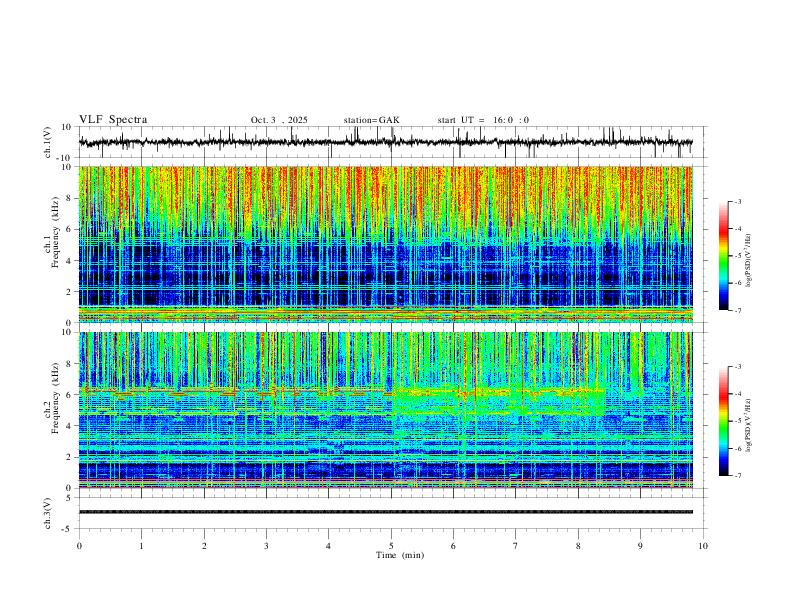Select the ch.2 color bar's log(PSD) label
The image size is (792, 612).
(749, 425)
